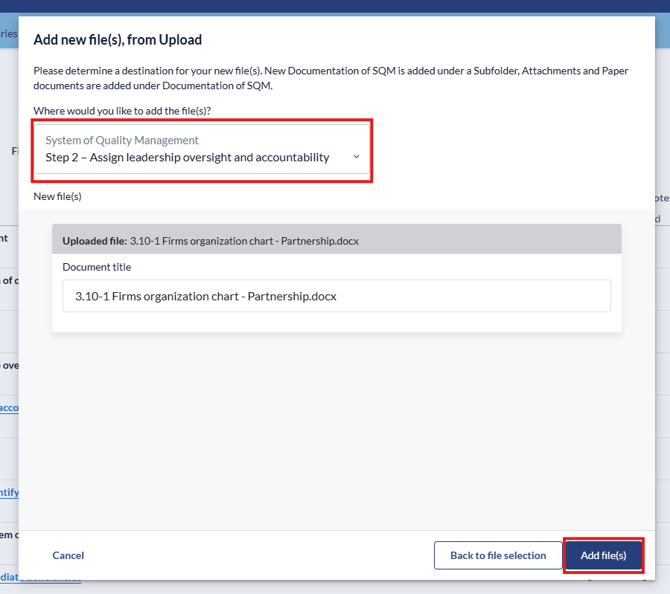Confirm upload with Add file(s) button
This screenshot has width=670, height=594.
point(603,555)
